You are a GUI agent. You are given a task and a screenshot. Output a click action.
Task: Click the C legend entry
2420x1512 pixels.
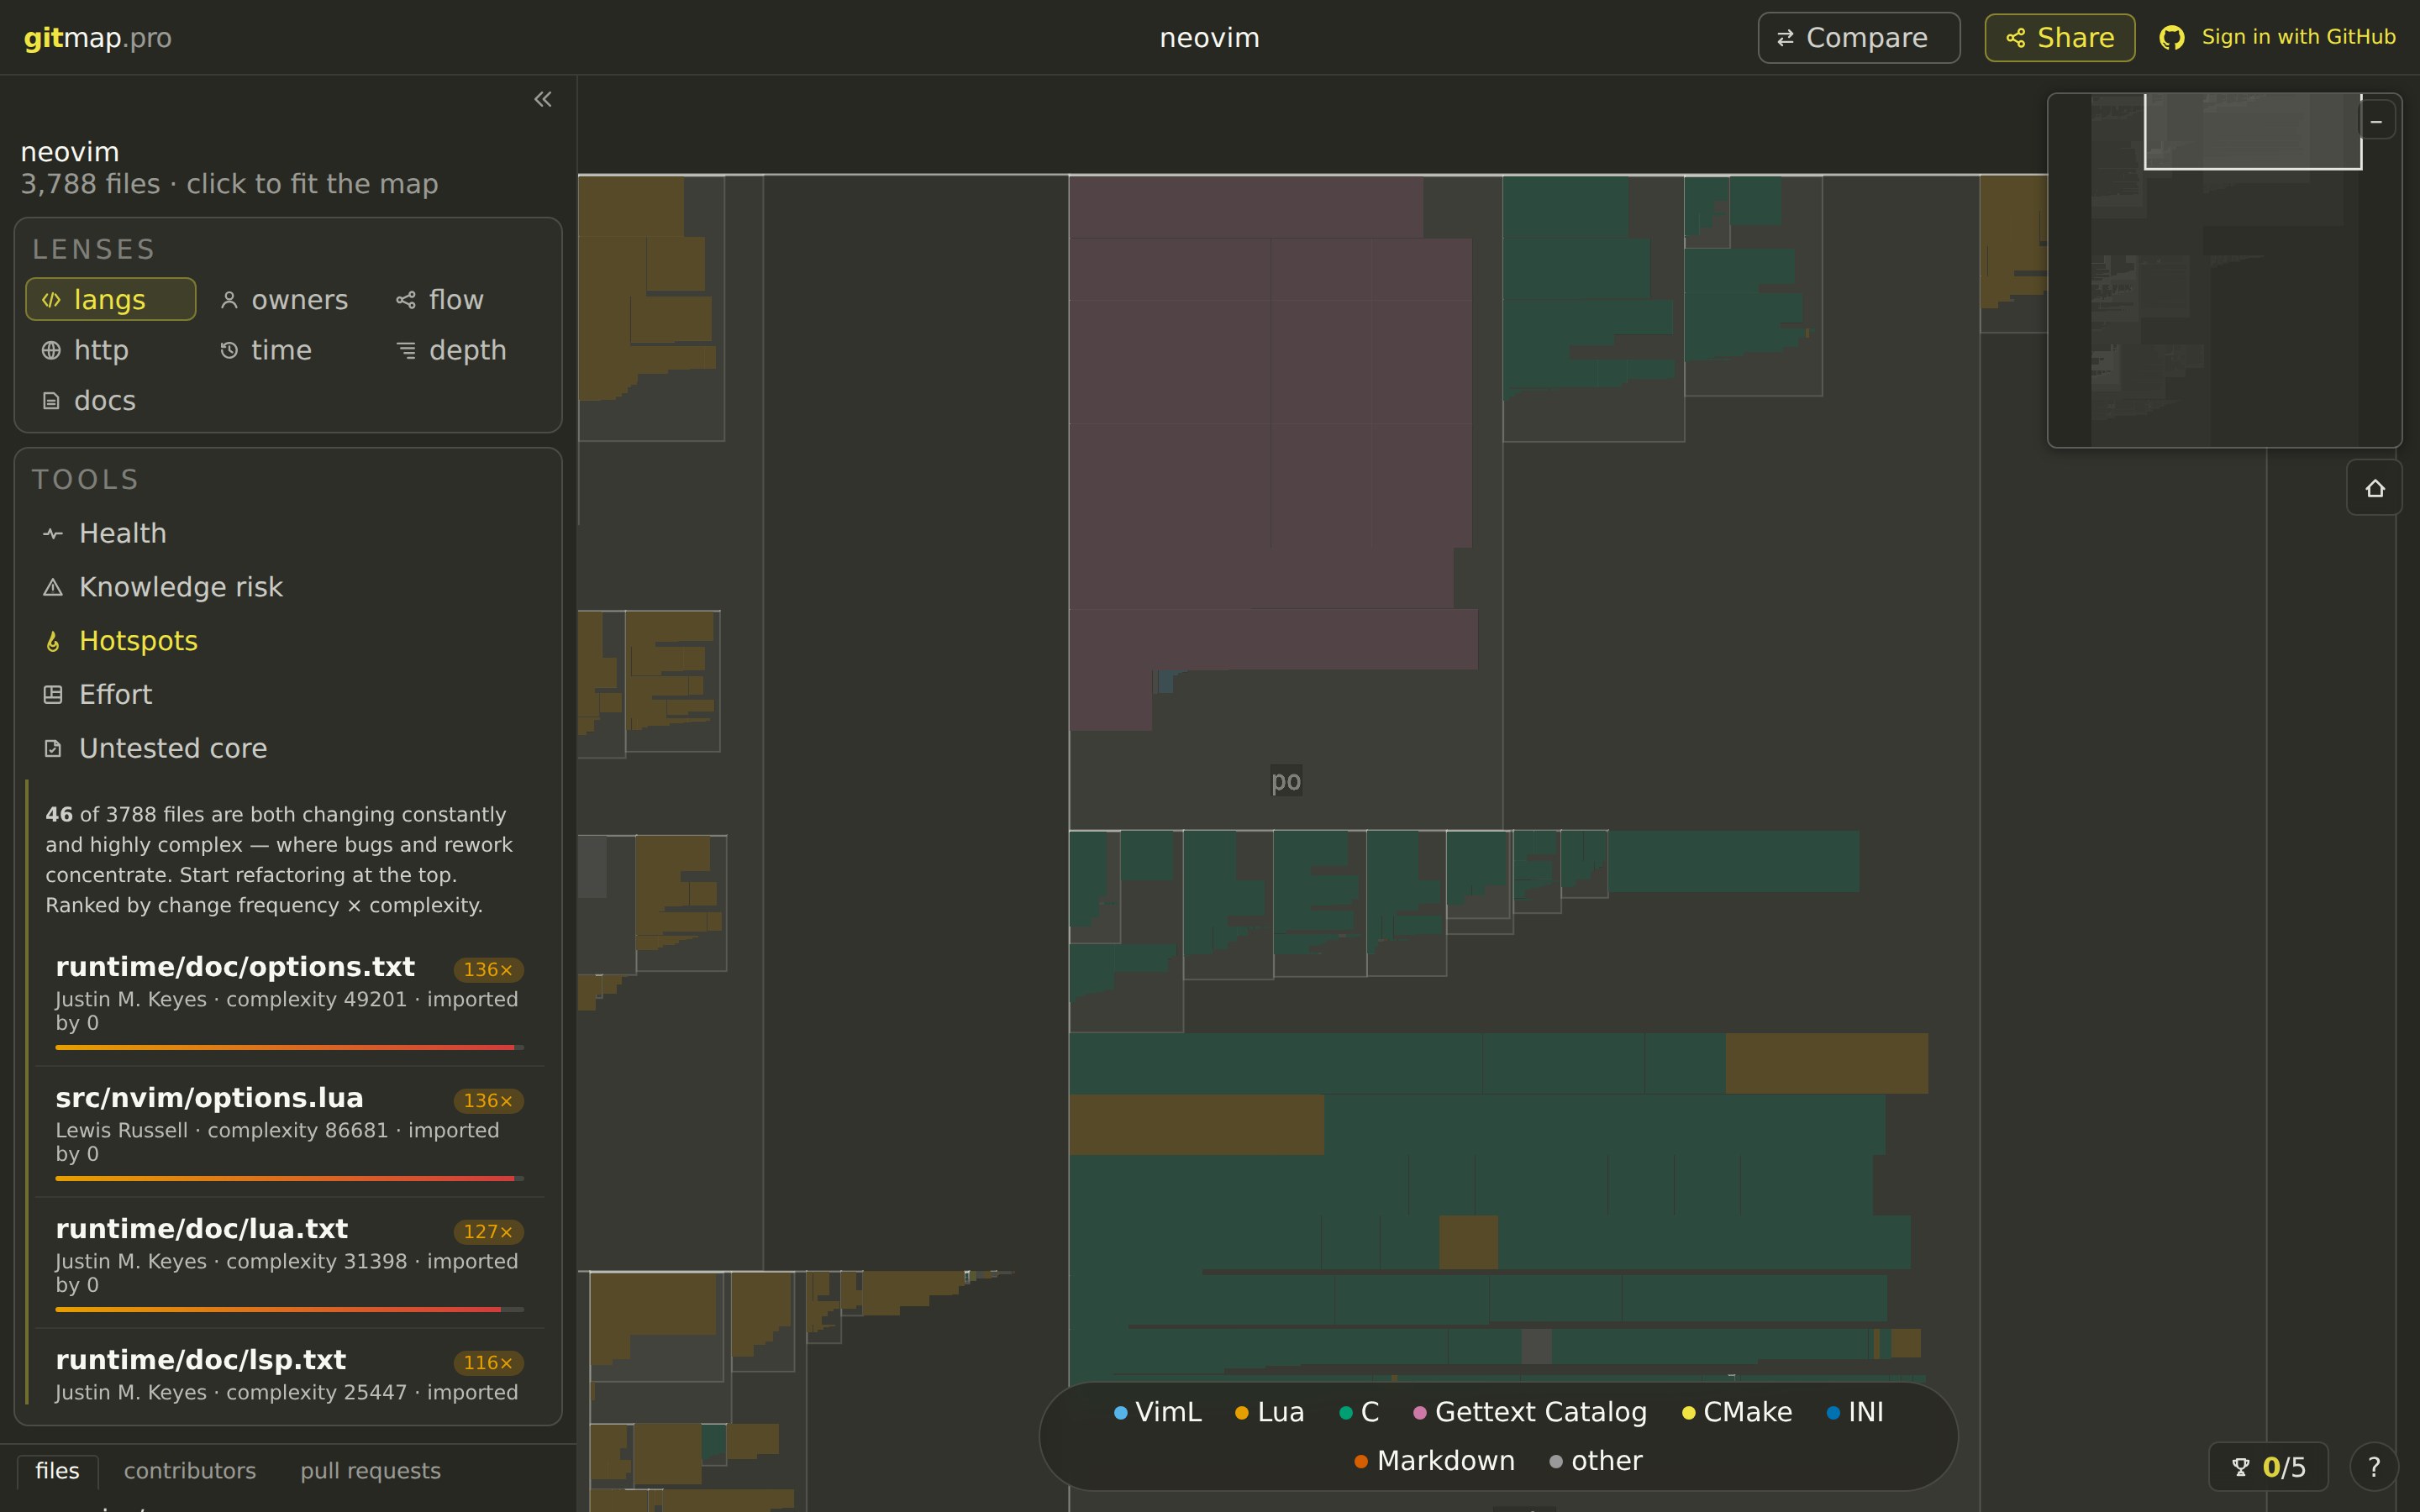1360,1412
